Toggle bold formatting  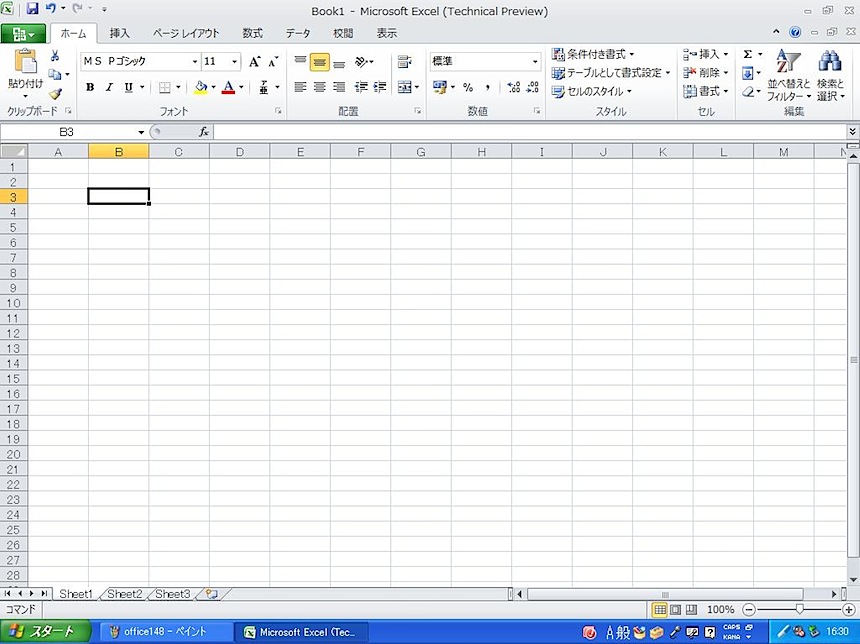click(x=90, y=87)
